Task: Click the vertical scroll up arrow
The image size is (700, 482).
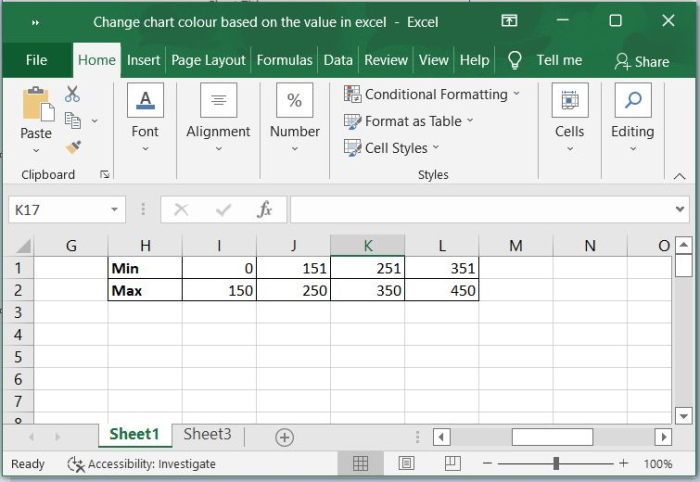Action: [683, 245]
